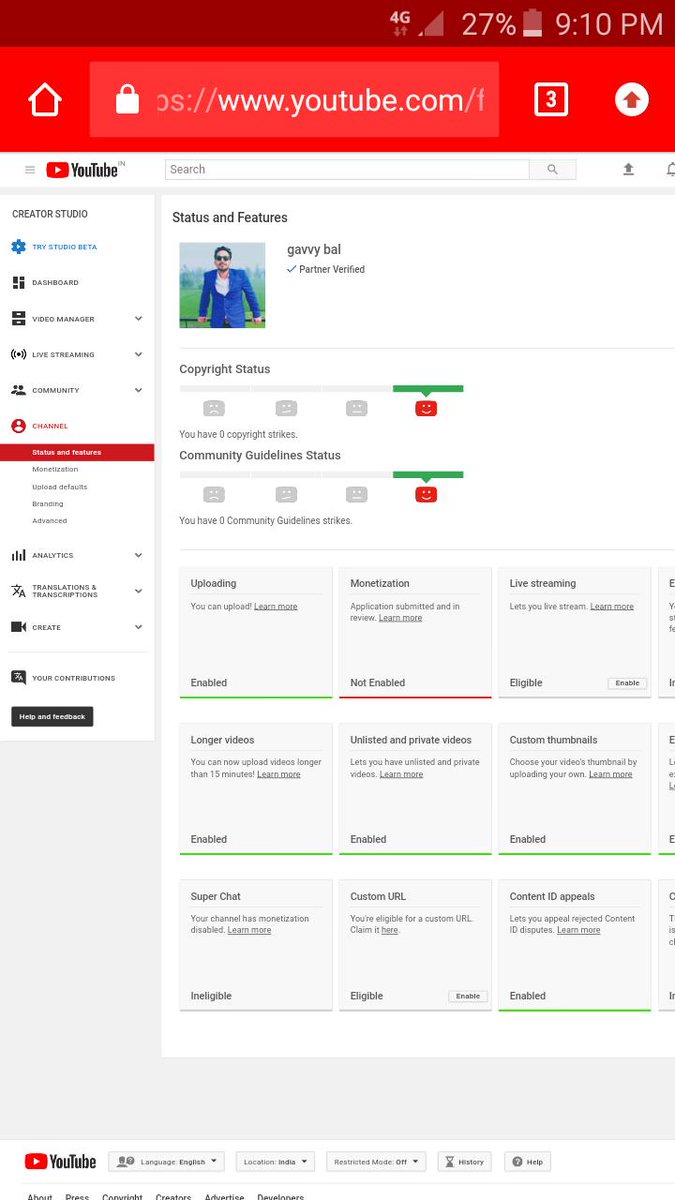This screenshot has height=1200, width=675.
Task: Click the search magnifier button
Action: coord(553,170)
